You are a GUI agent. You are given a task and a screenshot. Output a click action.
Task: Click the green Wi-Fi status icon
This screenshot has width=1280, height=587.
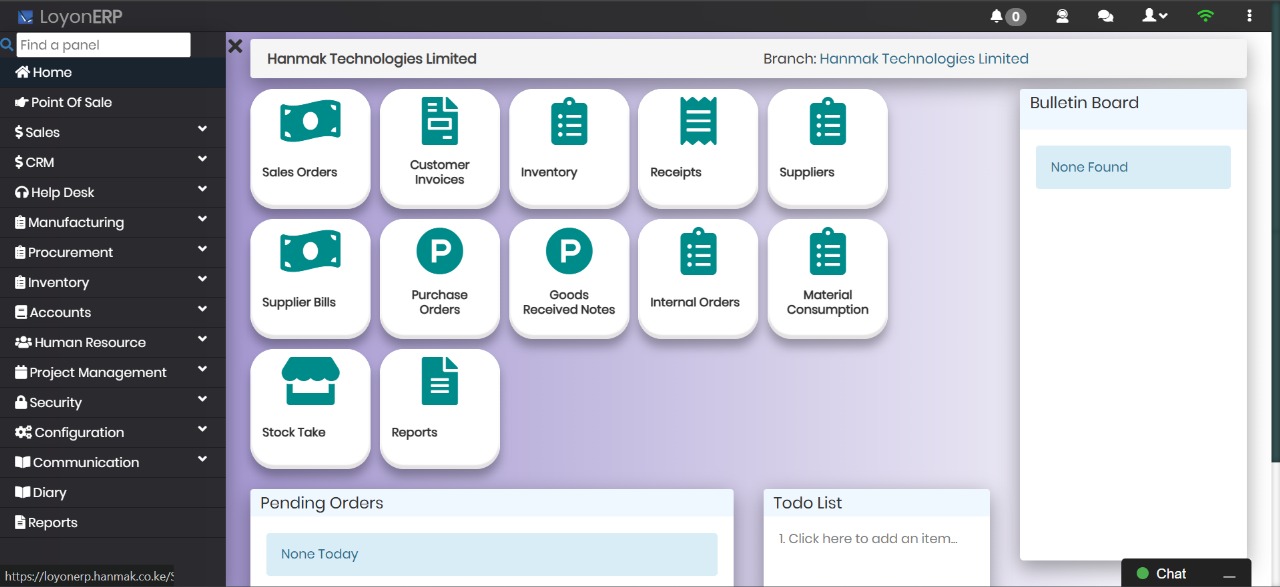(1205, 16)
